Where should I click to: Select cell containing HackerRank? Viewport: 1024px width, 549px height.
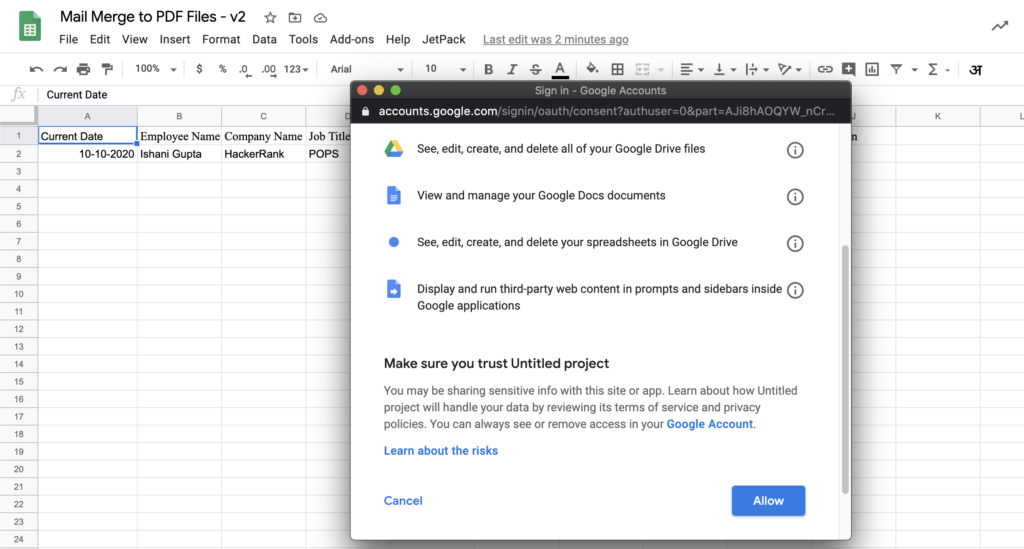coord(263,154)
